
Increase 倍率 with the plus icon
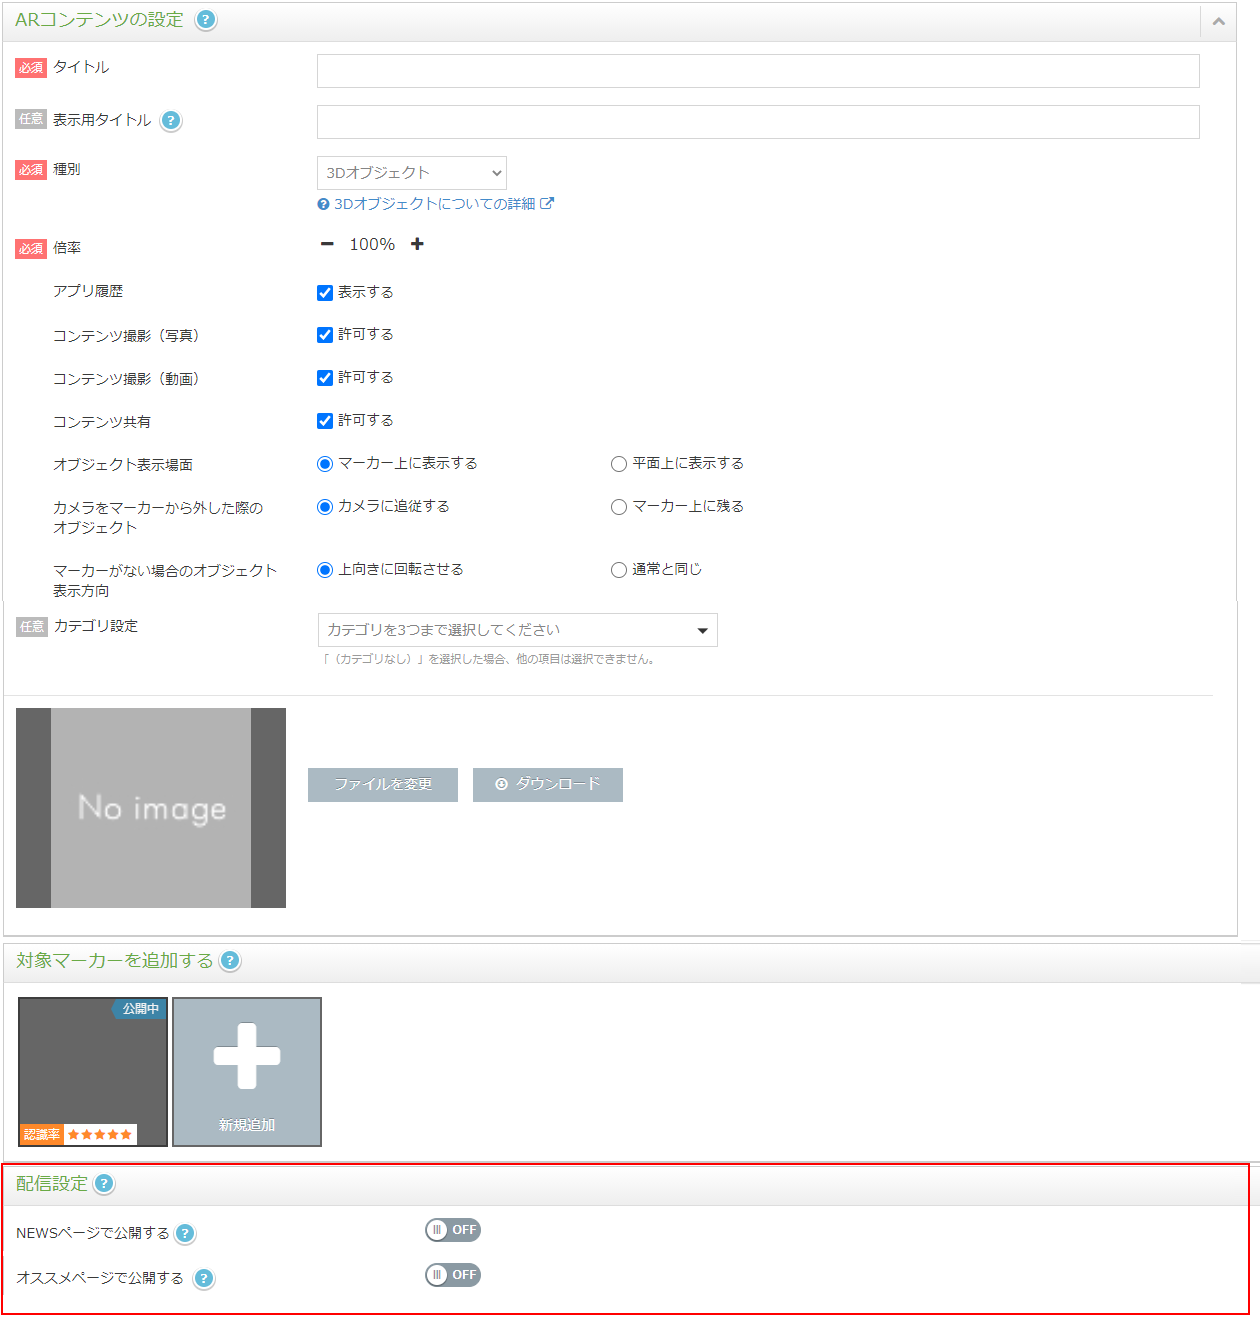point(417,244)
